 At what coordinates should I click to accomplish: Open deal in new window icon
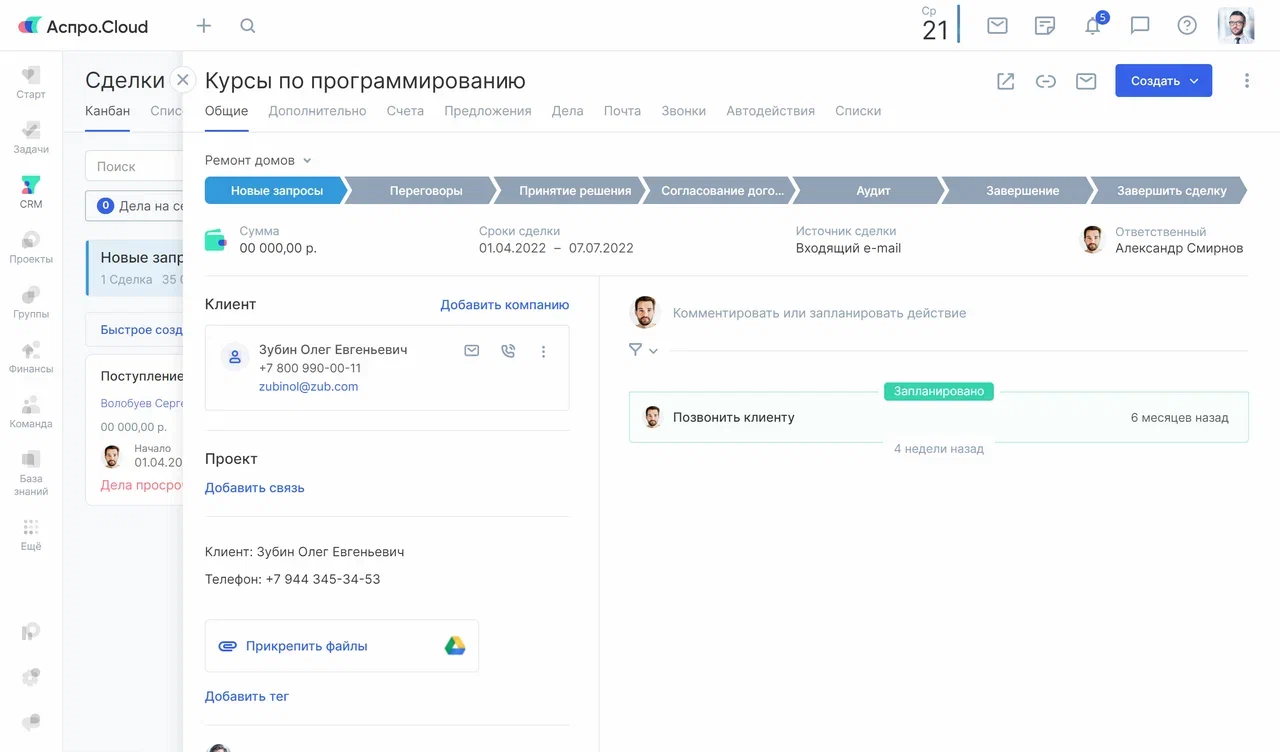tap(1006, 81)
